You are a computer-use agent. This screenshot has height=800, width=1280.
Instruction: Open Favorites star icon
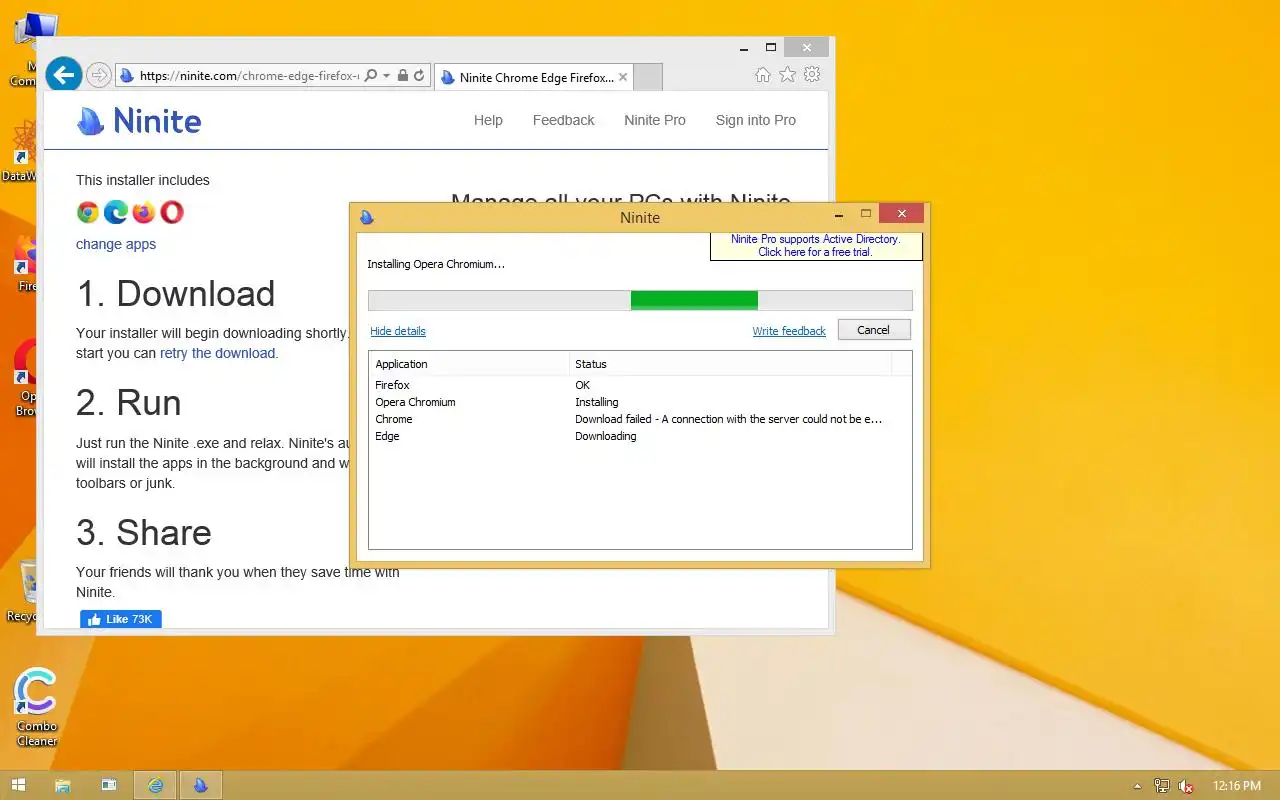tap(787, 75)
